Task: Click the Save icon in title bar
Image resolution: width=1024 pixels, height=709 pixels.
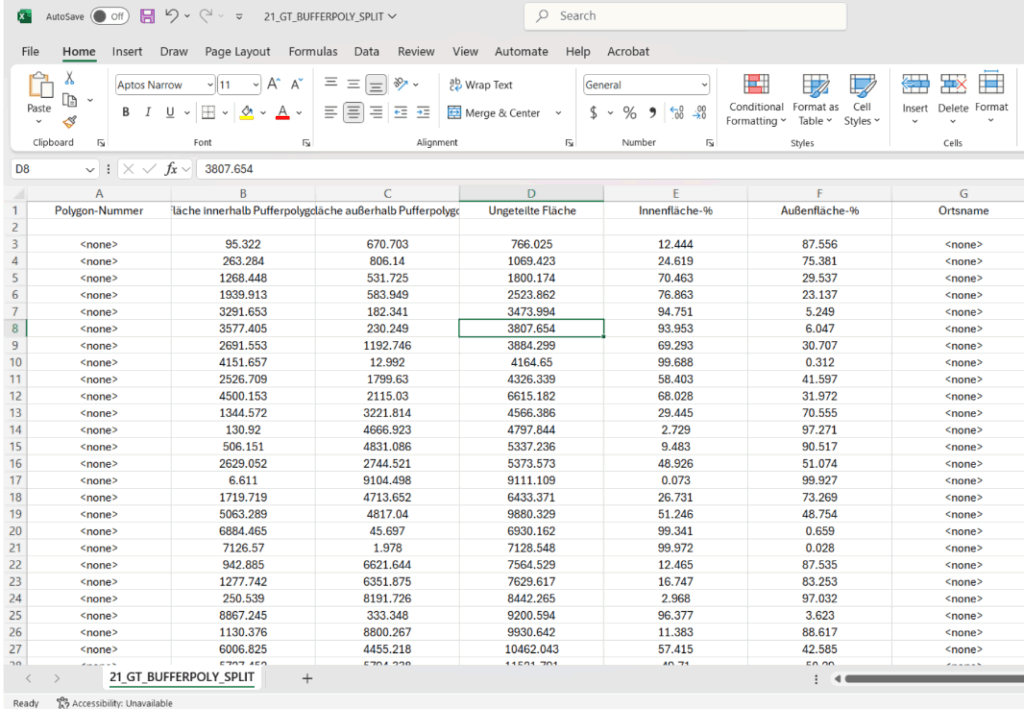Action: pos(147,16)
